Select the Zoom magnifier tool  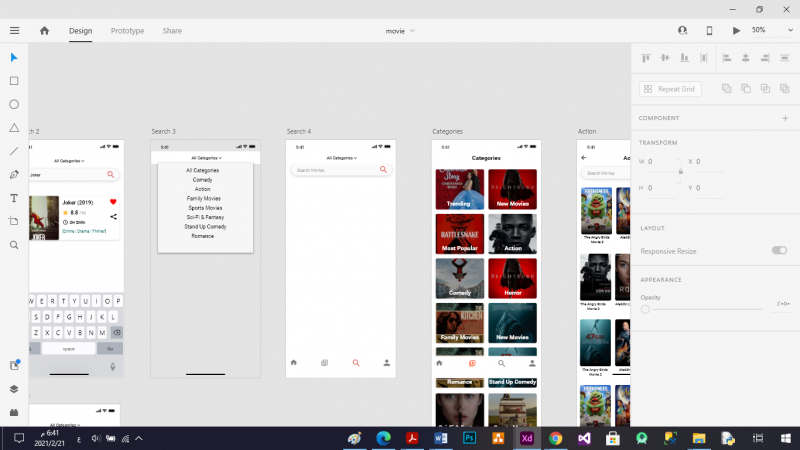tap(14, 245)
